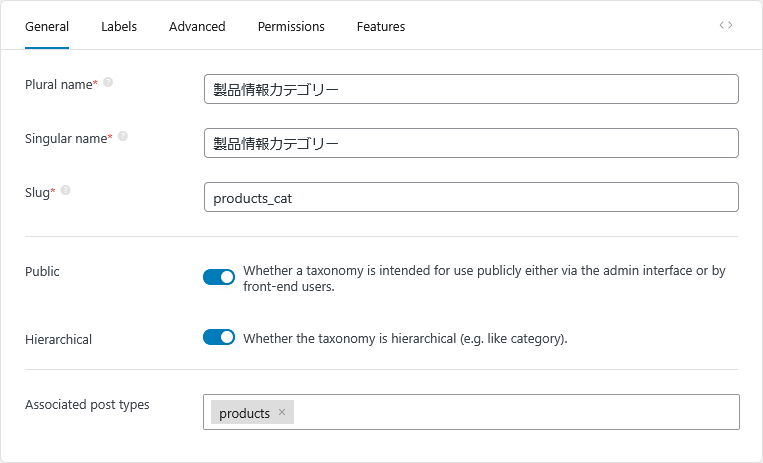
Task: Click the Associated post types label
Action: click(x=87, y=405)
